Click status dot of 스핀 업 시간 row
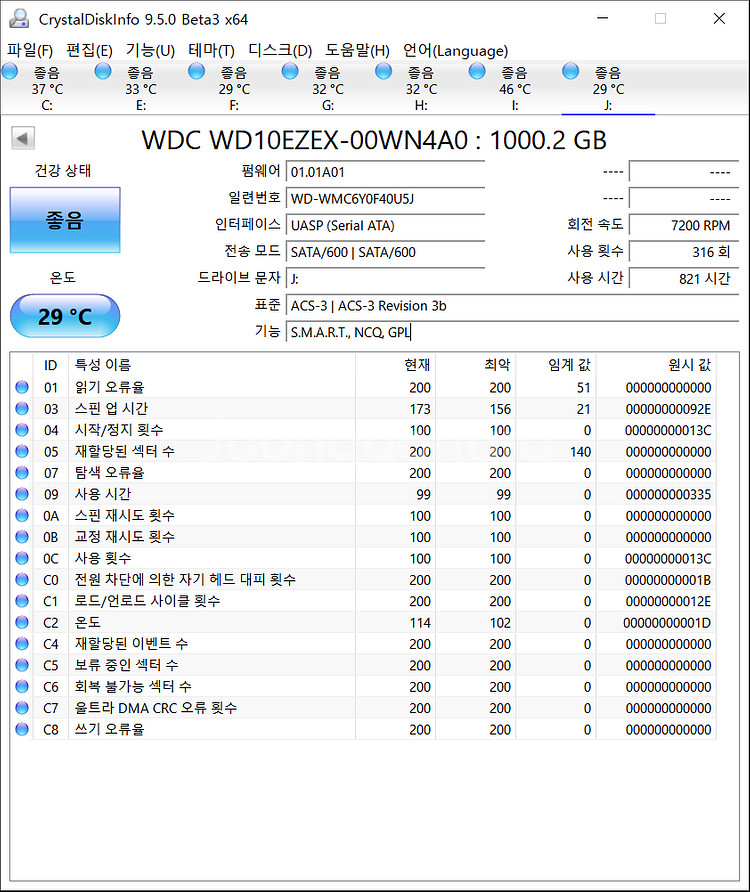 (22, 408)
